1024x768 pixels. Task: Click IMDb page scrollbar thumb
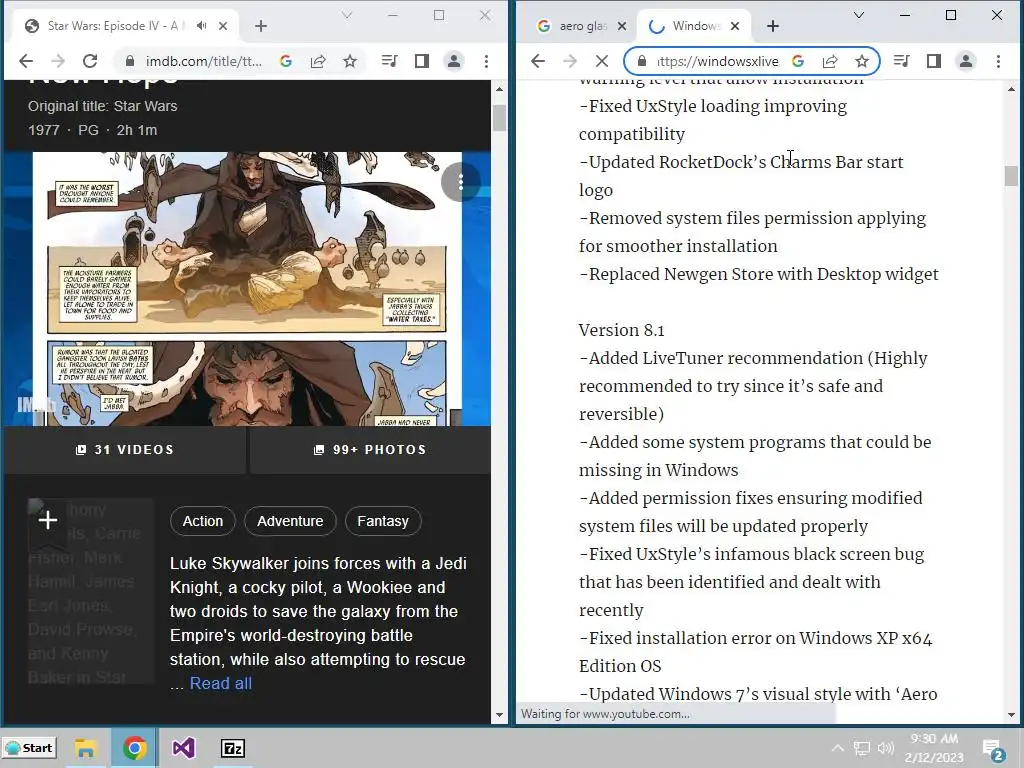click(500, 118)
